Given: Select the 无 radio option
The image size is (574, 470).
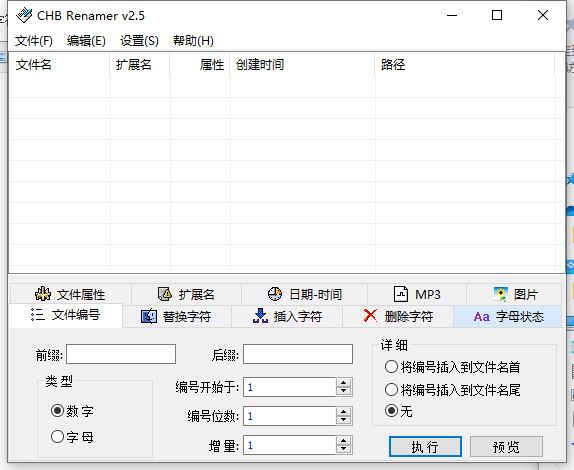Looking at the screenshot, I should click(391, 411).
